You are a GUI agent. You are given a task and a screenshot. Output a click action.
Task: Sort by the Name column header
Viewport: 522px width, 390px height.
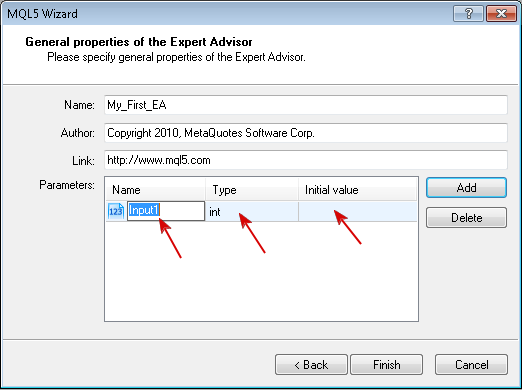(156, 190)
